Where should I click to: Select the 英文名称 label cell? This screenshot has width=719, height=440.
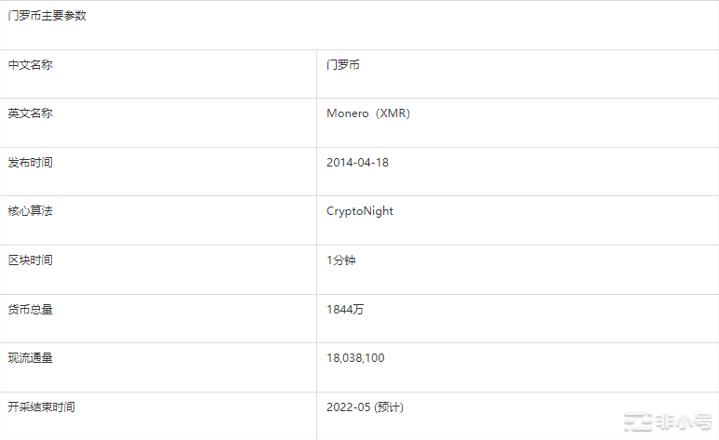click(x=30, y=114)
